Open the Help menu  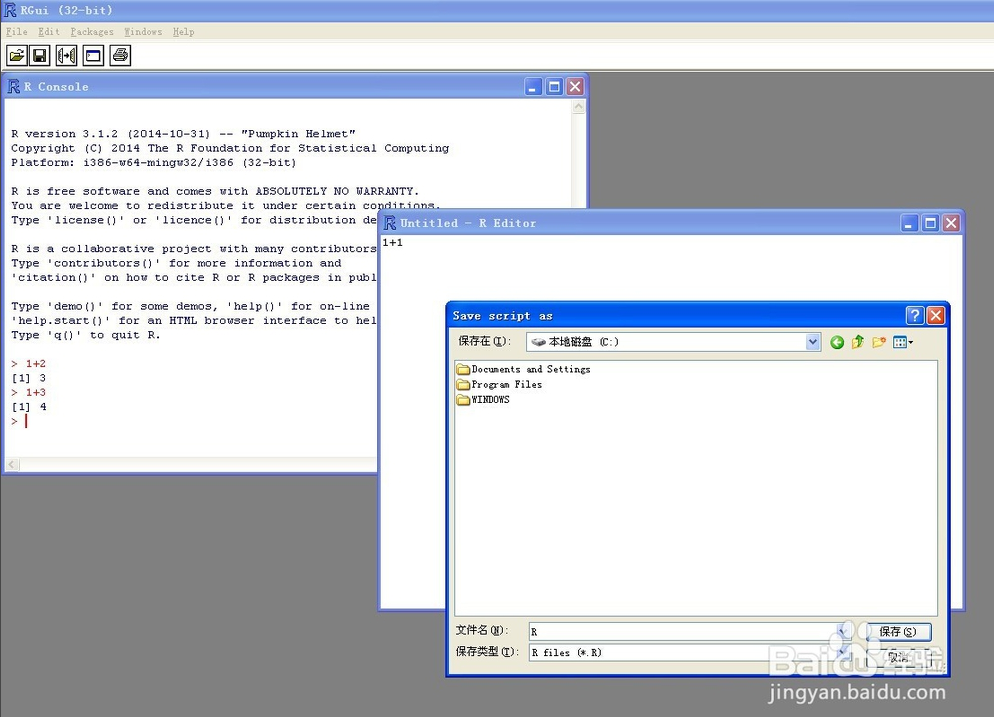pos(184,32)
